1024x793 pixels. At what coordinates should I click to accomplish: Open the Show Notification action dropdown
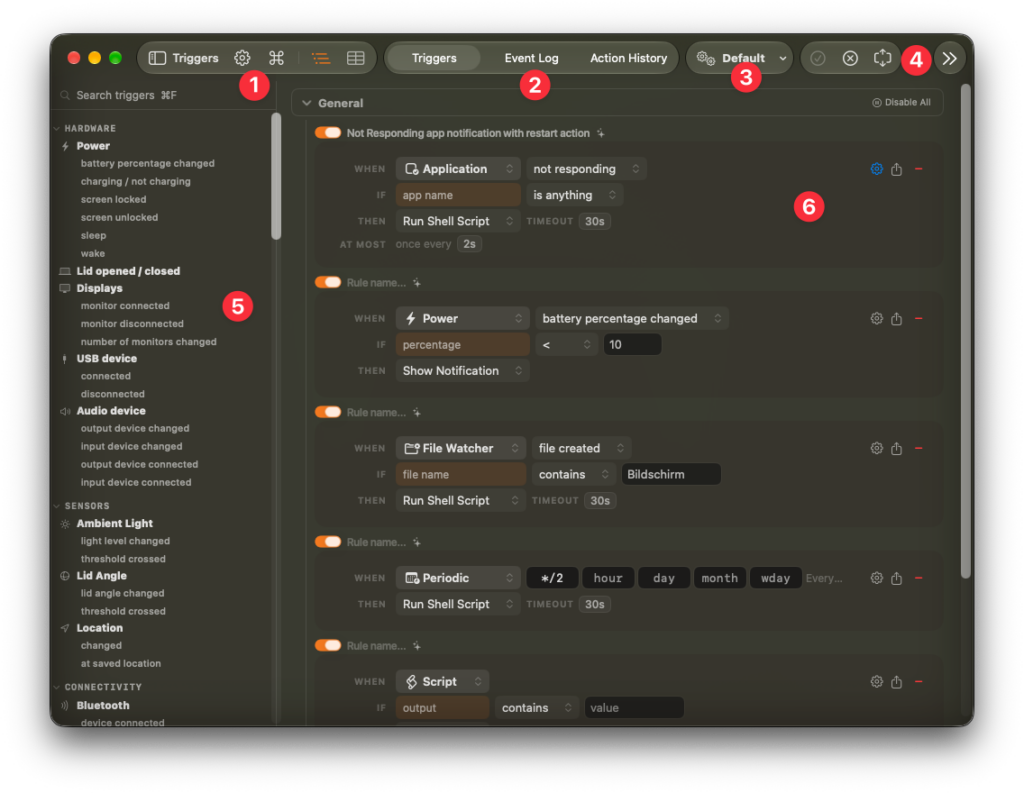tap(462, 371)
